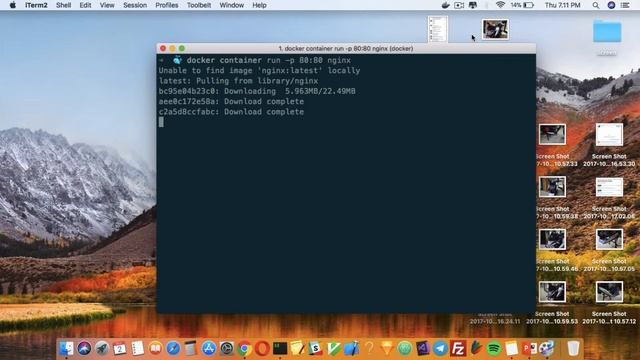The width and height of the screenshot is (640, 360).
Task: Open Sketch diamond icon in dock
Action: point(387,348)
